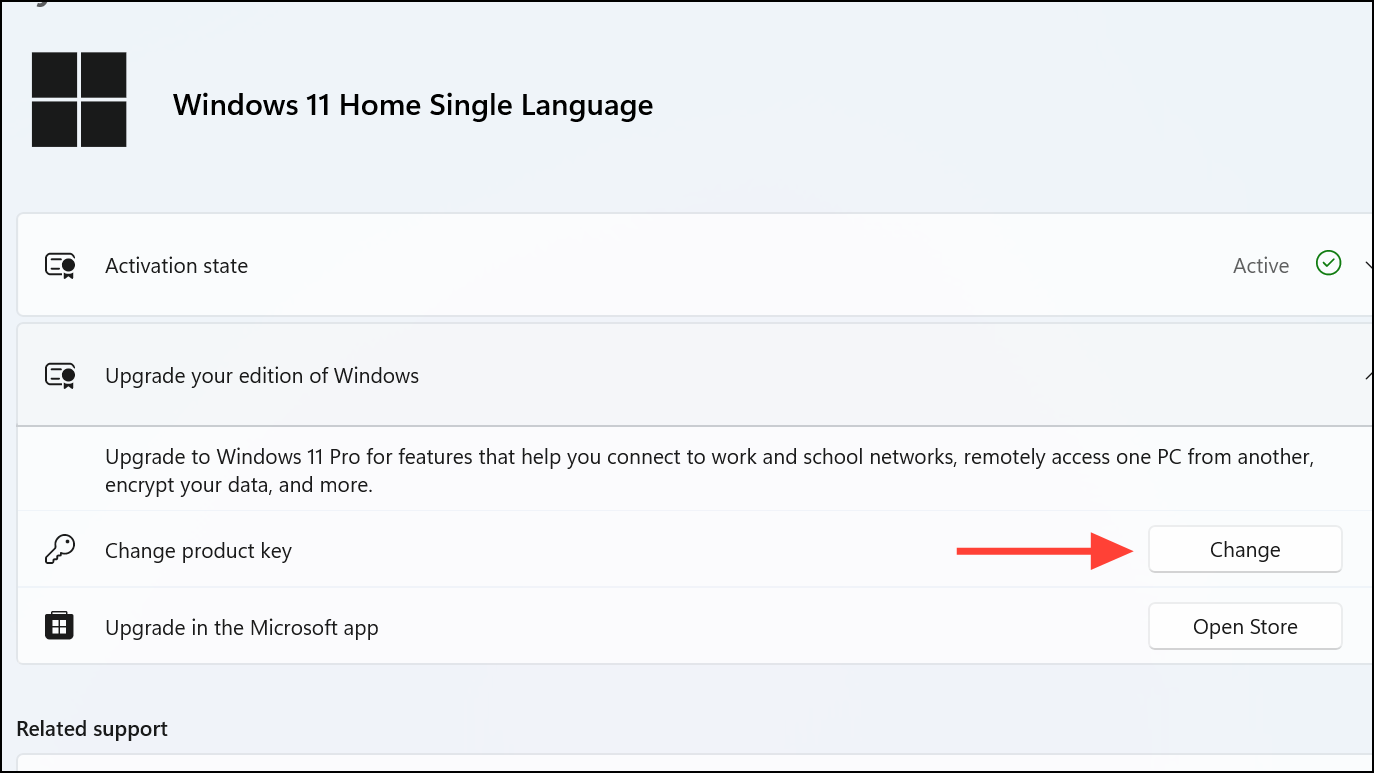Click the Windows logo icon
This screenshot has height=773, width=1374.
[x=79, y=100]
